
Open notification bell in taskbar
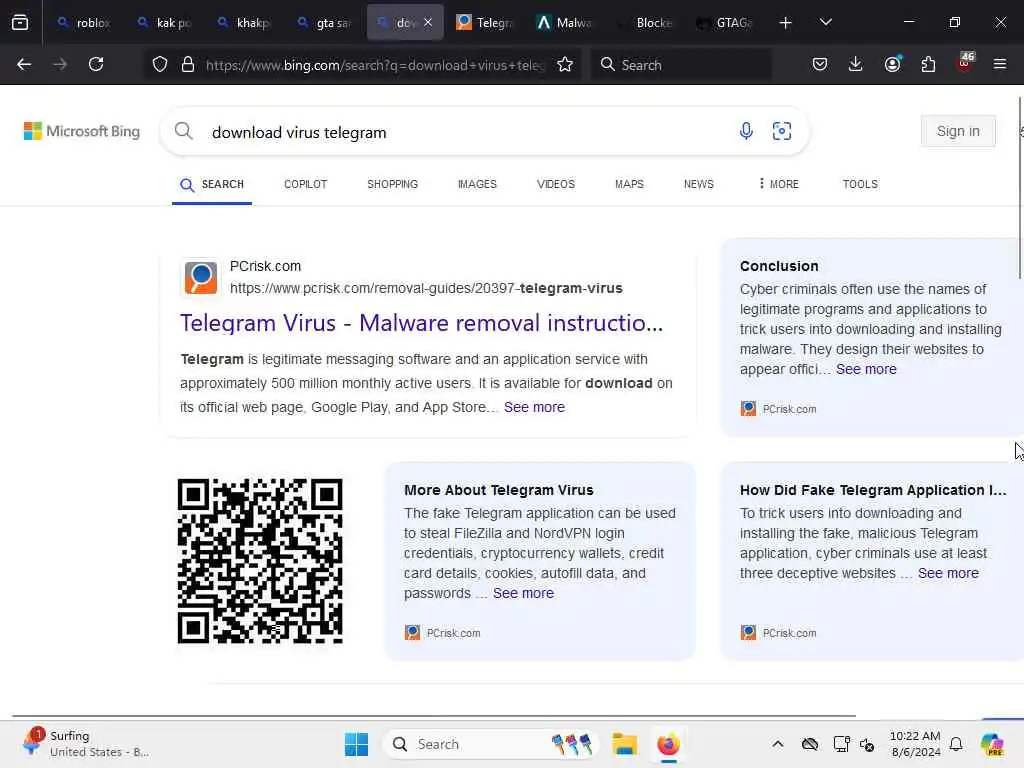(956, 744)
